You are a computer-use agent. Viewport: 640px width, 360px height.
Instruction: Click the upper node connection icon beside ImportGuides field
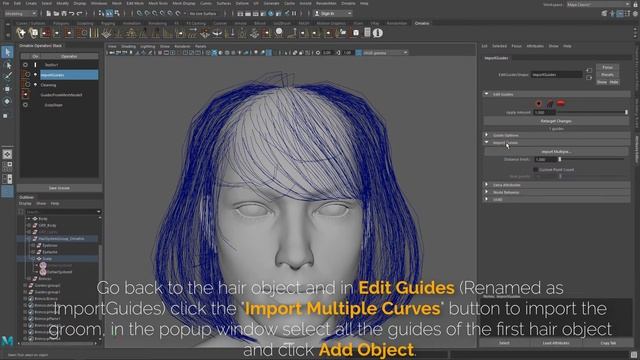589,71
